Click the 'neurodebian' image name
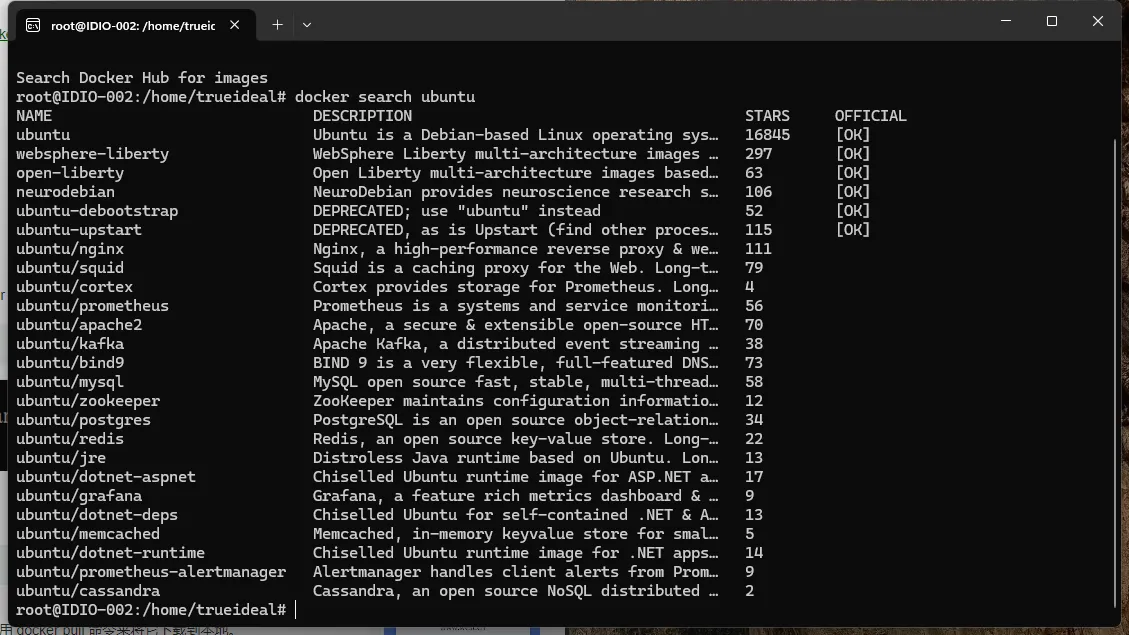Image resolution: width=1129 pixels, height=635 pixels. (x=66, y=192)
